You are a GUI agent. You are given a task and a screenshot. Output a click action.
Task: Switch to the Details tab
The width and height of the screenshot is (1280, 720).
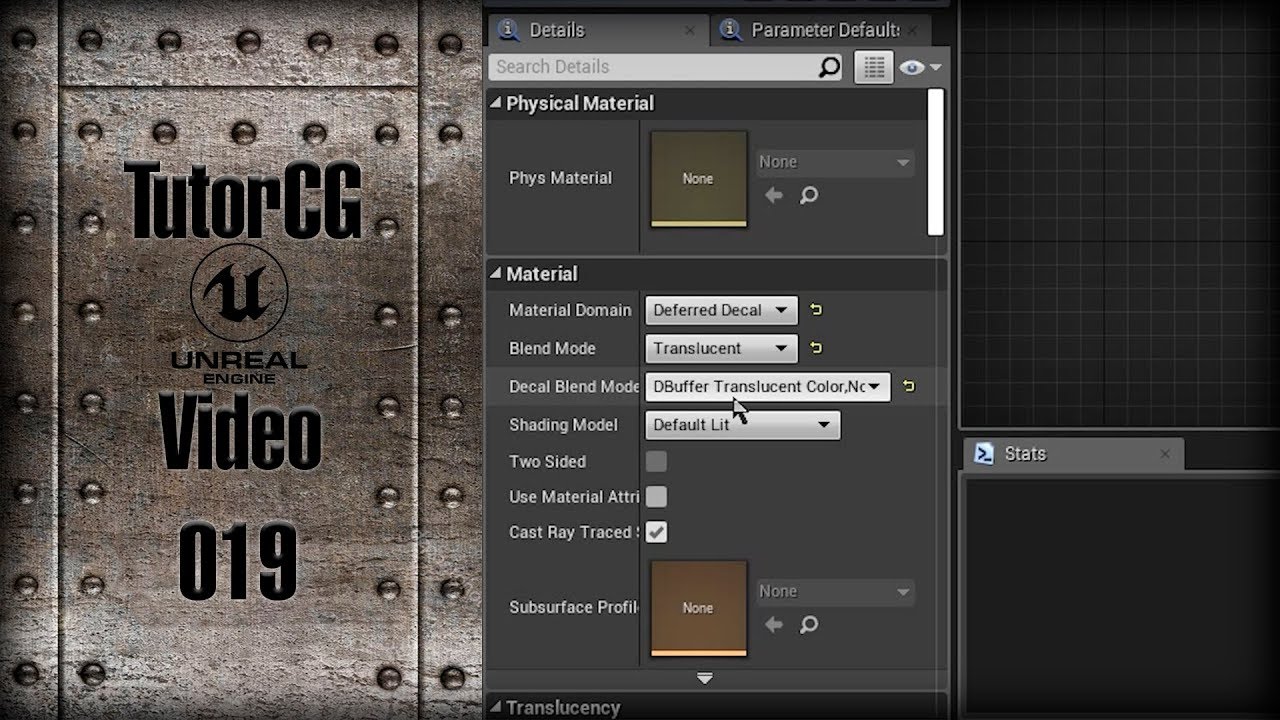point(599,30)
